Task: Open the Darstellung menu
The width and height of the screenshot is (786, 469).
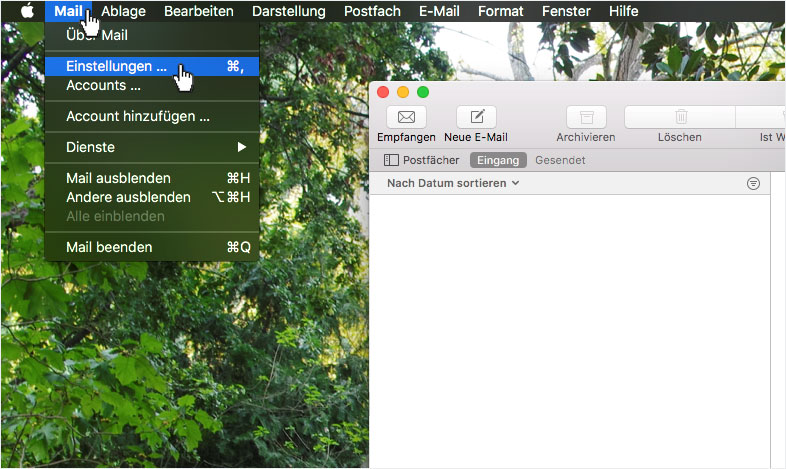Action: pyautogui.click(x=289, y=11)
